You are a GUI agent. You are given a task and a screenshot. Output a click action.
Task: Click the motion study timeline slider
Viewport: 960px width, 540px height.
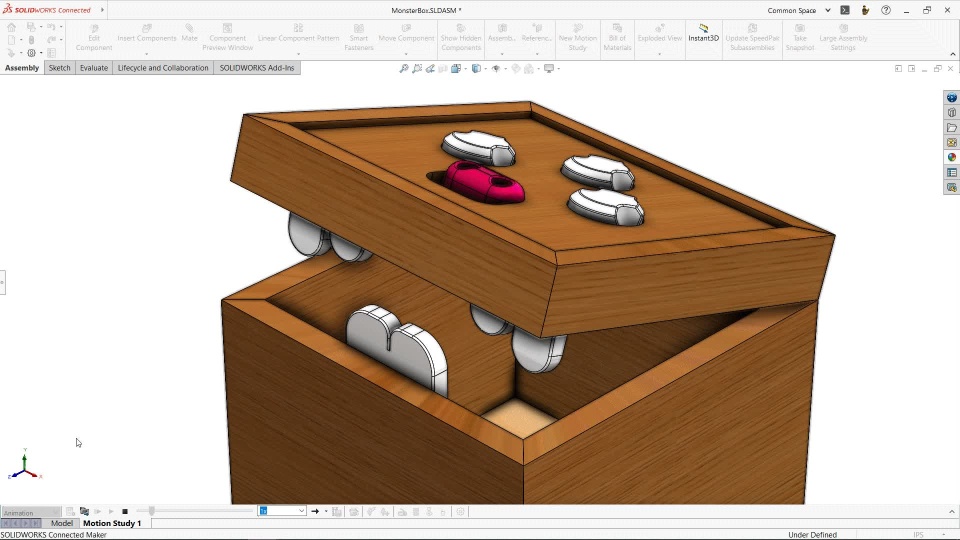pyautogui.click(x=152, y=511)
